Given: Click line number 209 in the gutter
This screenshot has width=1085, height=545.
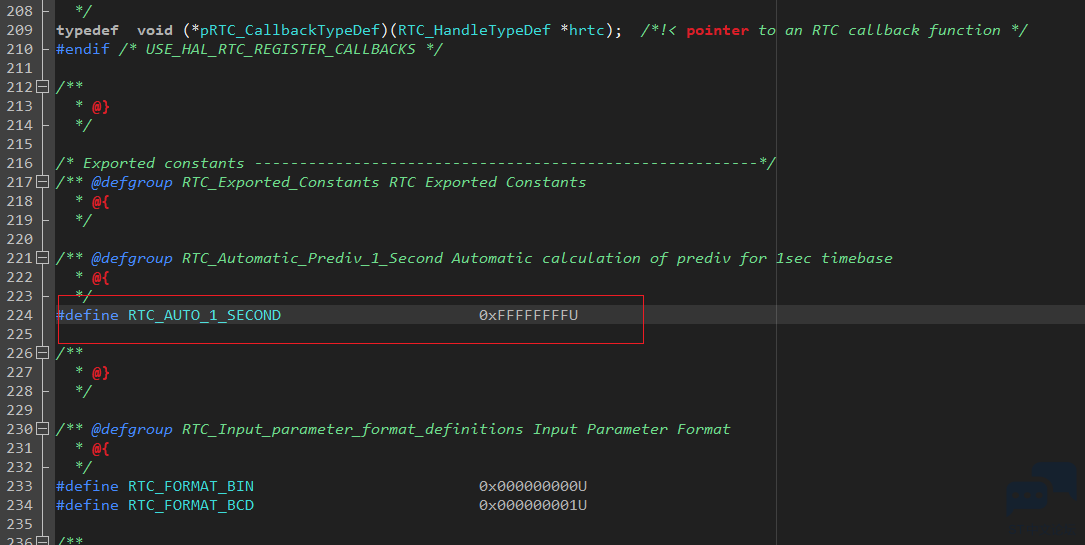Looking at the screenshot, I should [17, 30].
